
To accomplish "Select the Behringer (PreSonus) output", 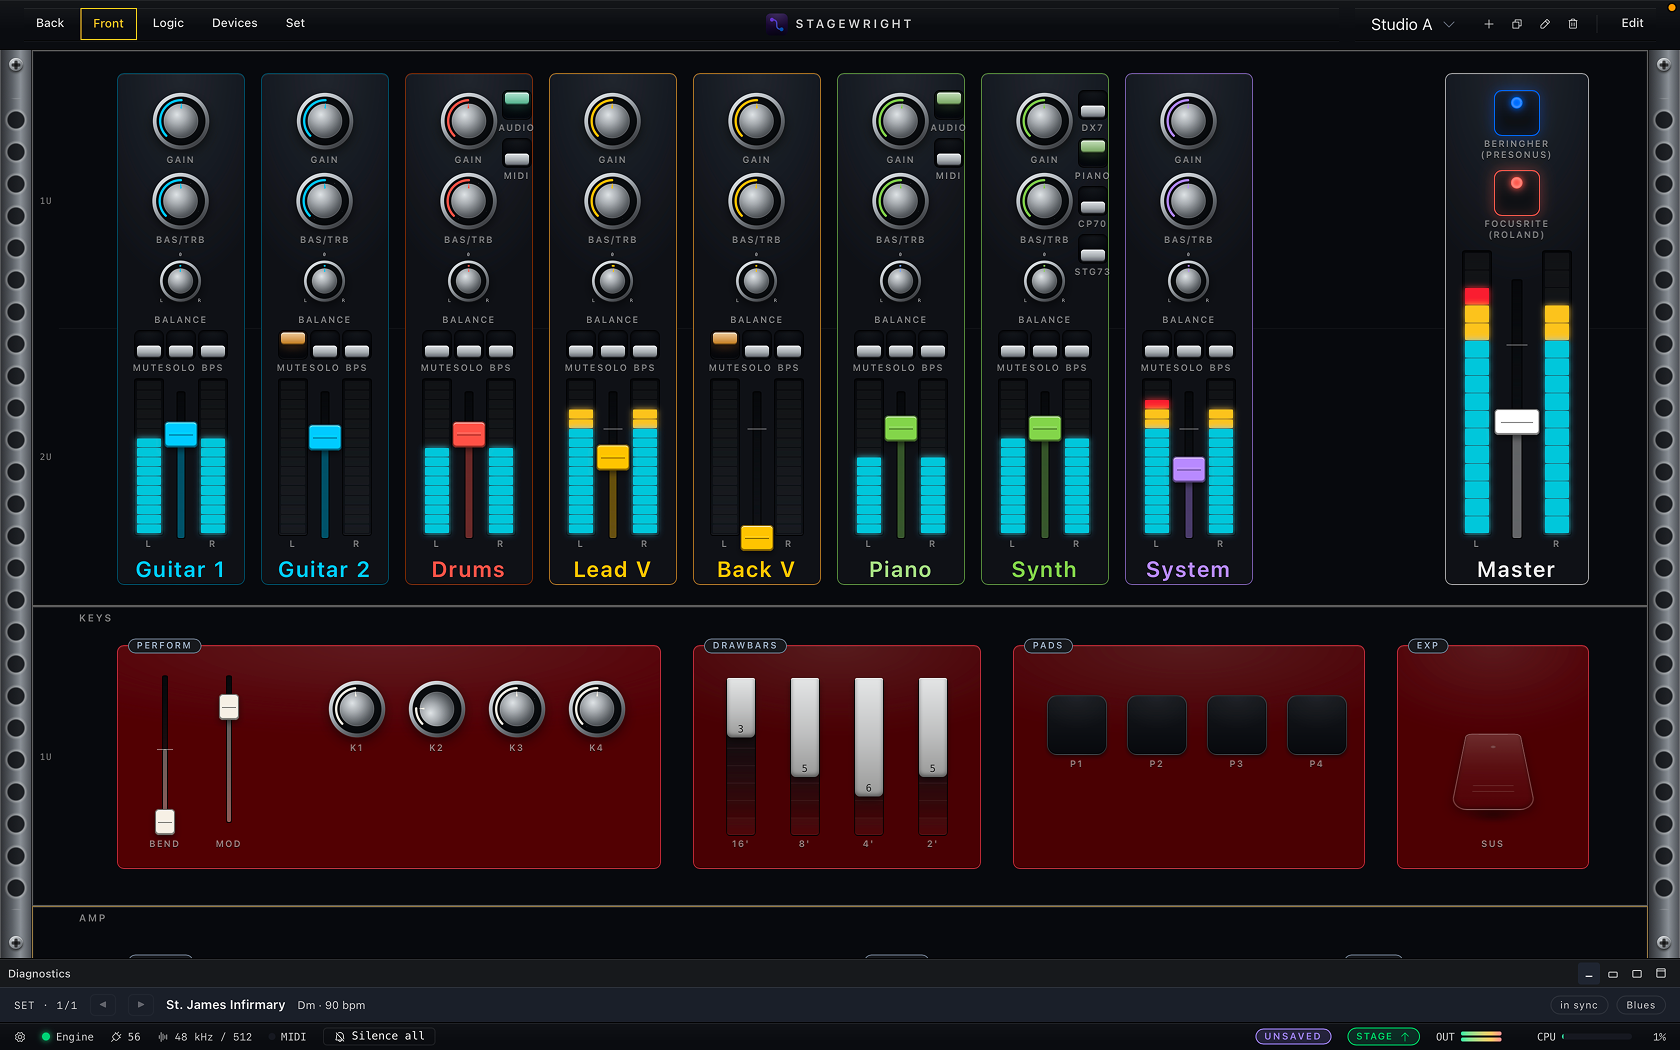I will [x=1516, y=112].
